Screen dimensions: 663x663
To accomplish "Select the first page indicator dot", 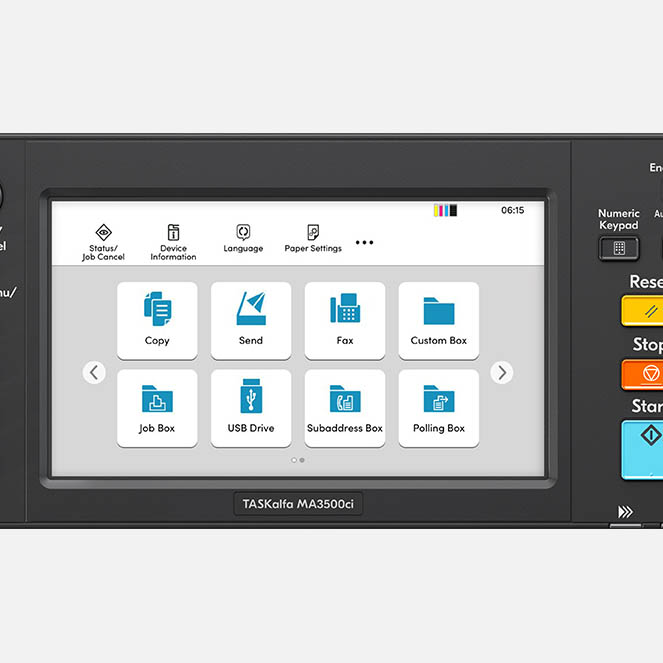I will click(294, 460).
